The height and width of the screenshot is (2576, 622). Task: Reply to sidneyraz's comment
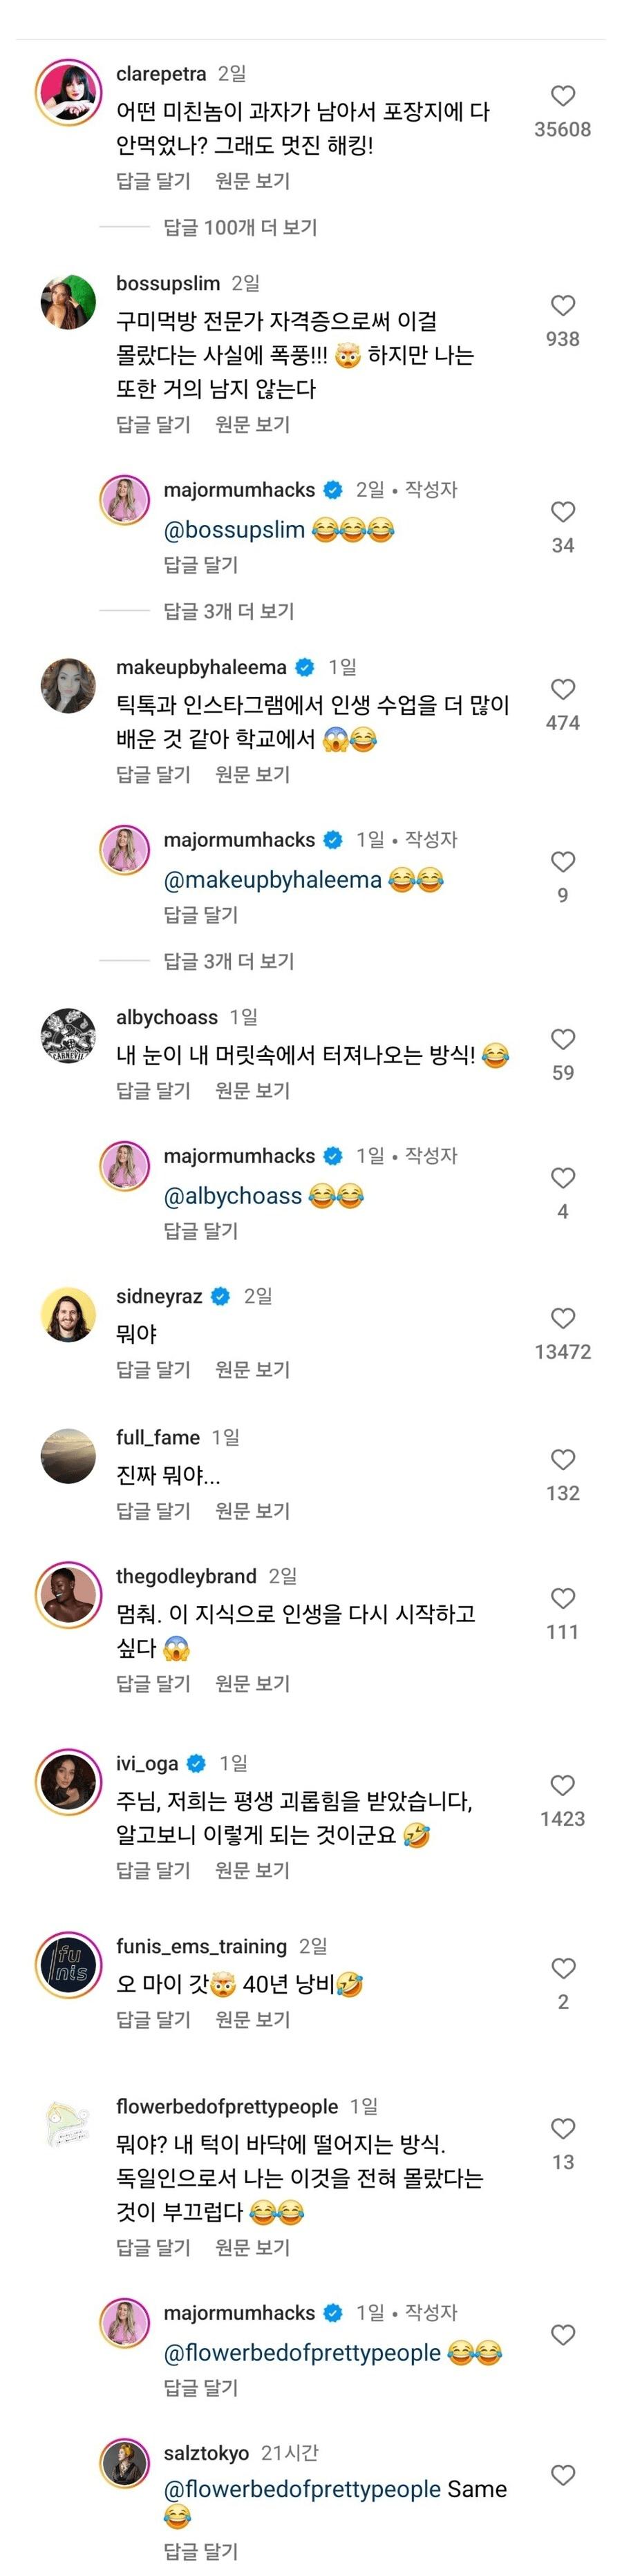(x=153, y=1369)
